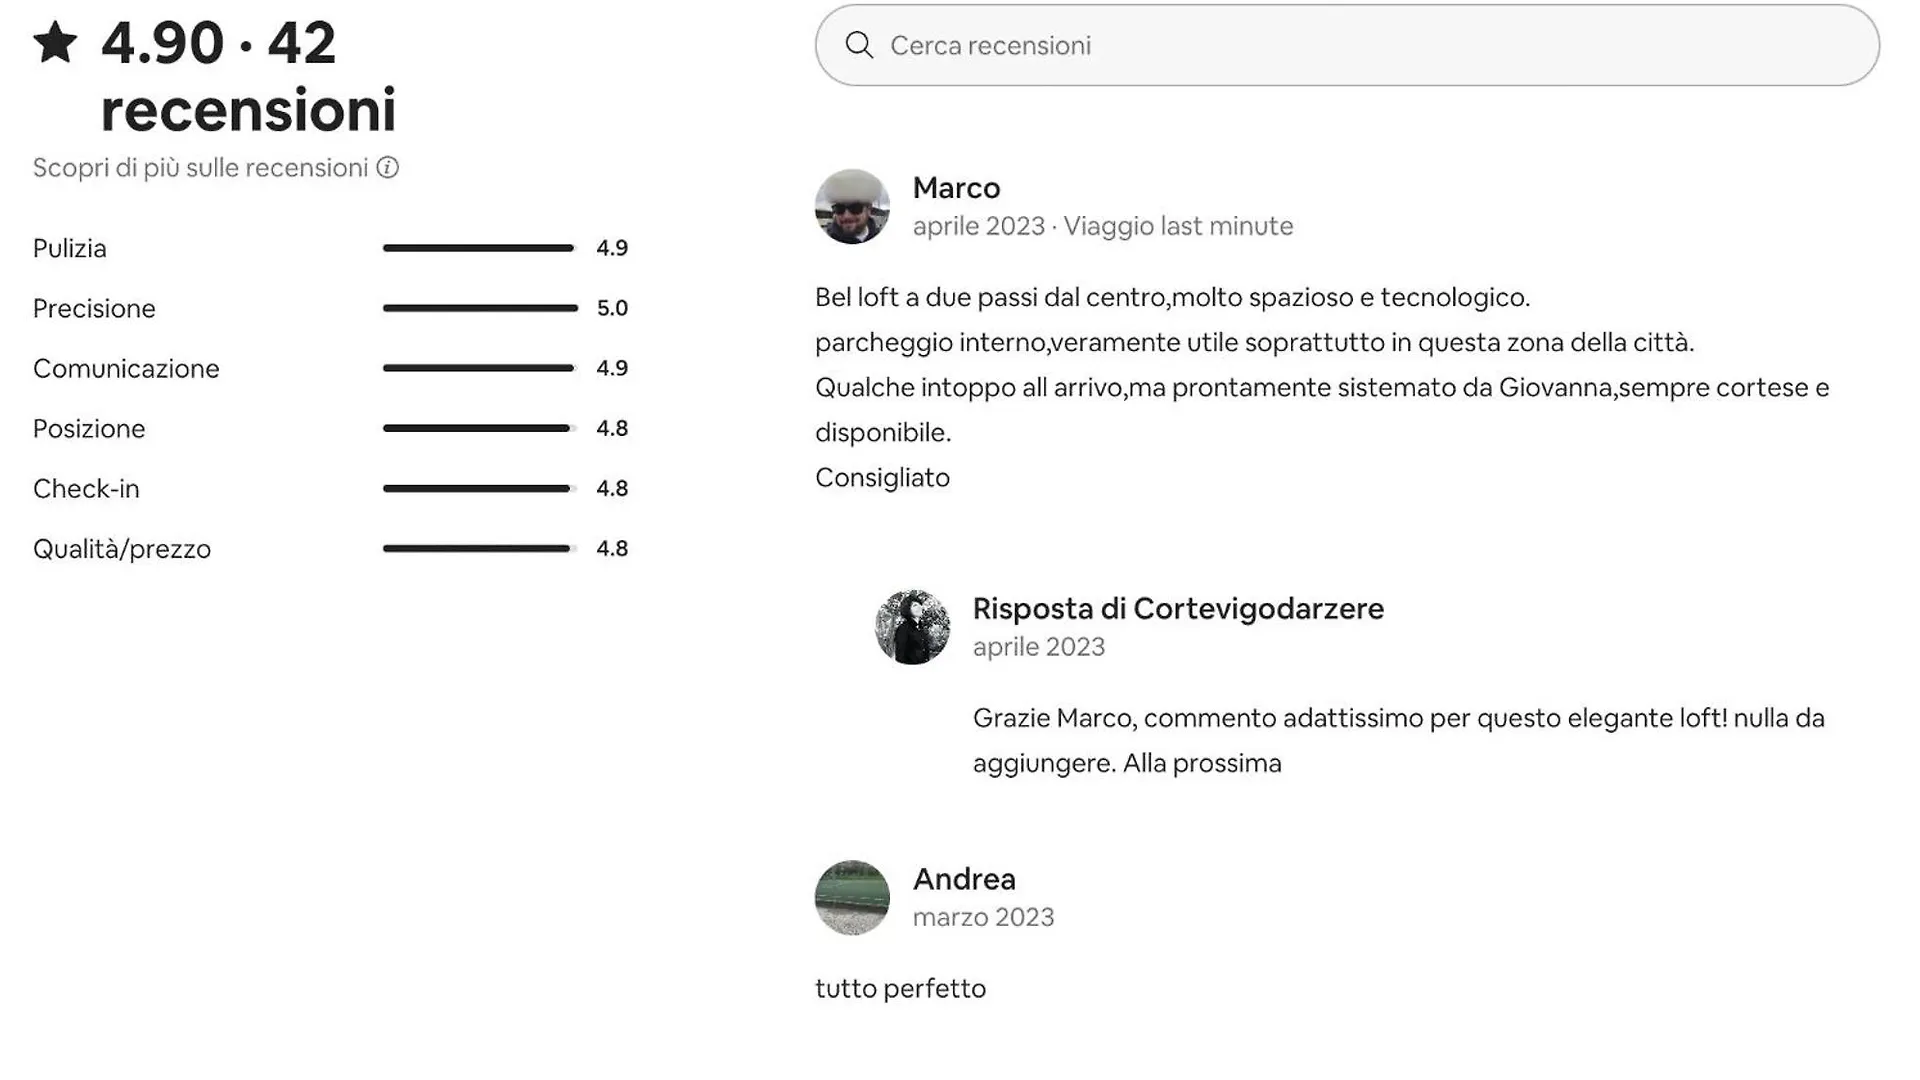
Task: Focus the Cerca recensioni search field
Action: coord(1347,45)
